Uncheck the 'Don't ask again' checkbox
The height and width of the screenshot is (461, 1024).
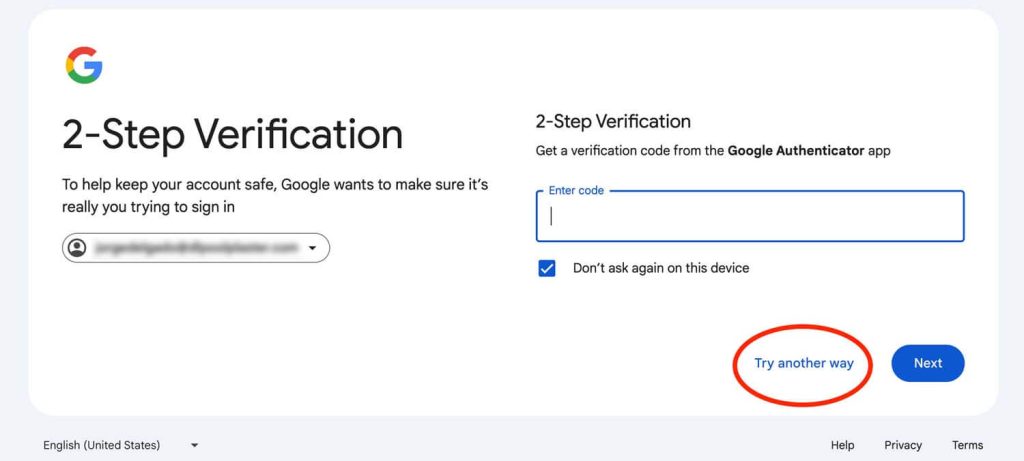(547, 268)
